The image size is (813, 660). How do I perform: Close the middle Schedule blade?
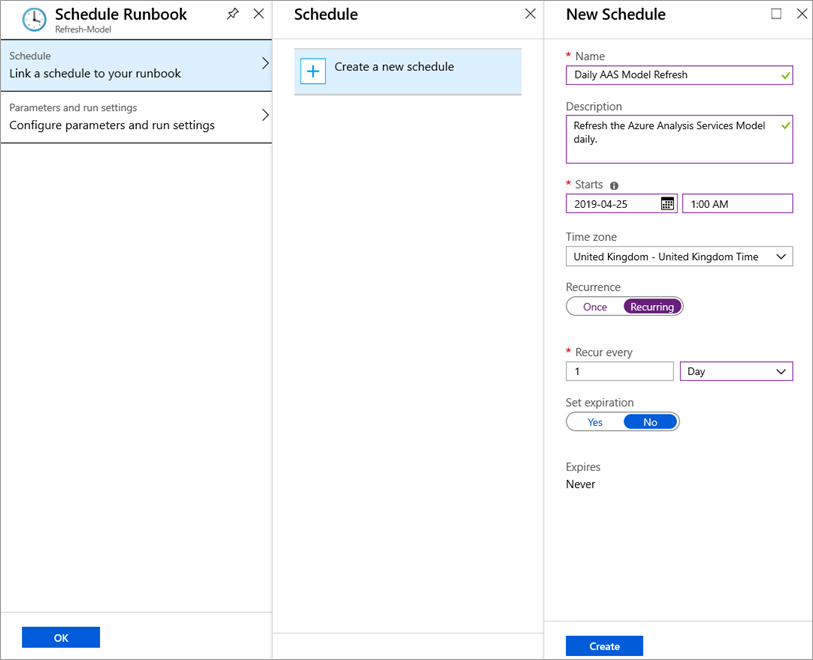click(x=530, y=13)
